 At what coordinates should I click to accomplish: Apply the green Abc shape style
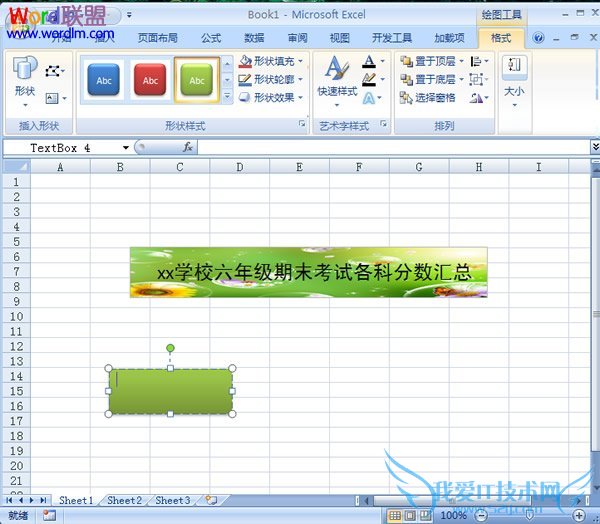[197, 80]
